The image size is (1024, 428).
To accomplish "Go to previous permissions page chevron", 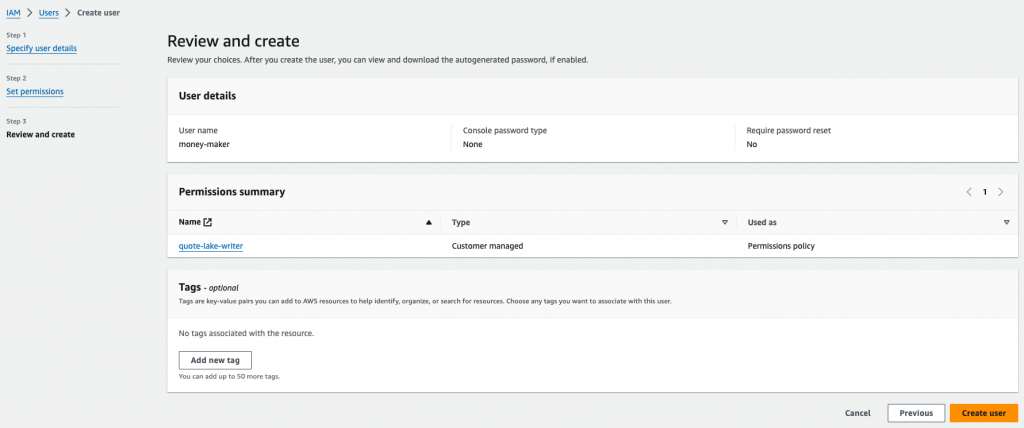I will click(x=968, y=192).
